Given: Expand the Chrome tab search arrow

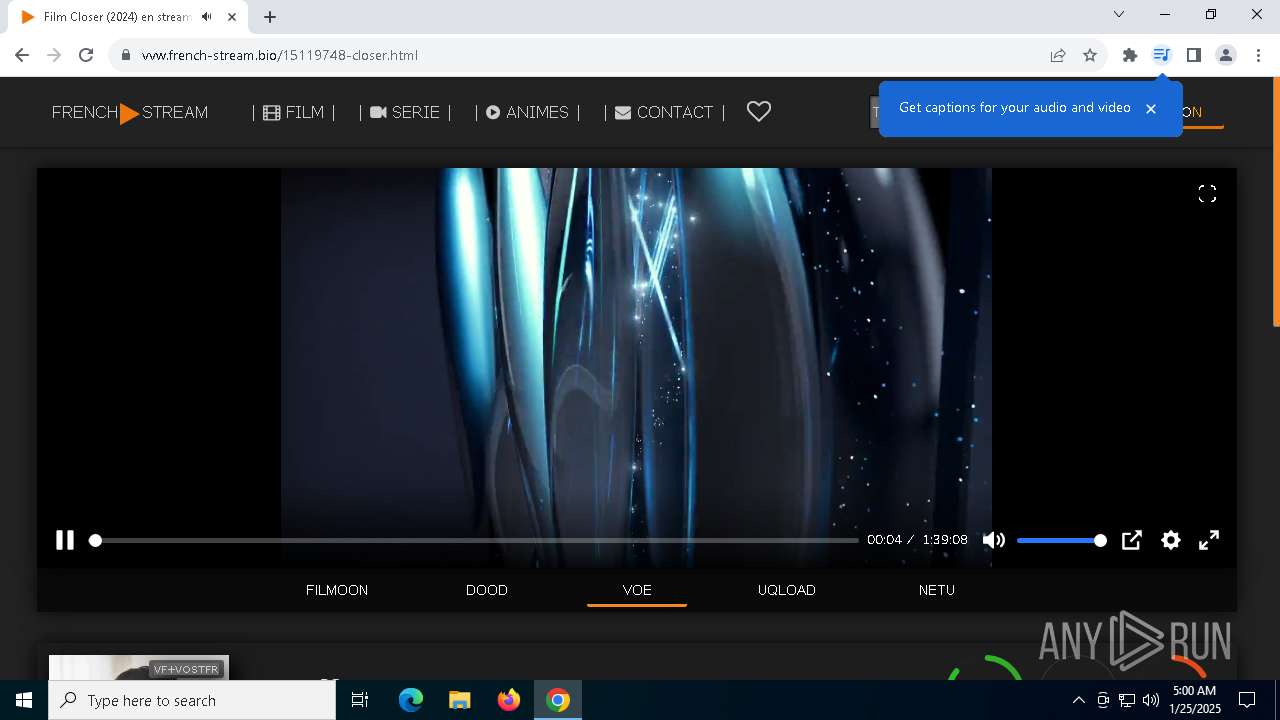Looking at the screenshot, I should click(1119, 14).
